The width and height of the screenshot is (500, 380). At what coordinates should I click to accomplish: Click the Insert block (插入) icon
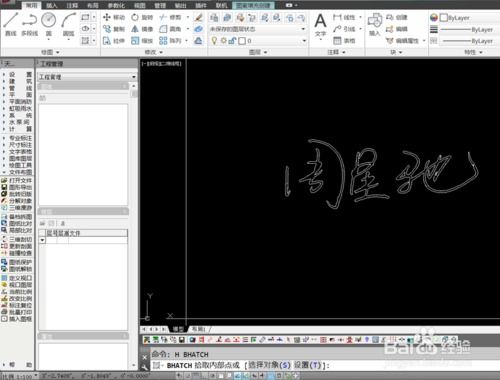tap(375, 25)
